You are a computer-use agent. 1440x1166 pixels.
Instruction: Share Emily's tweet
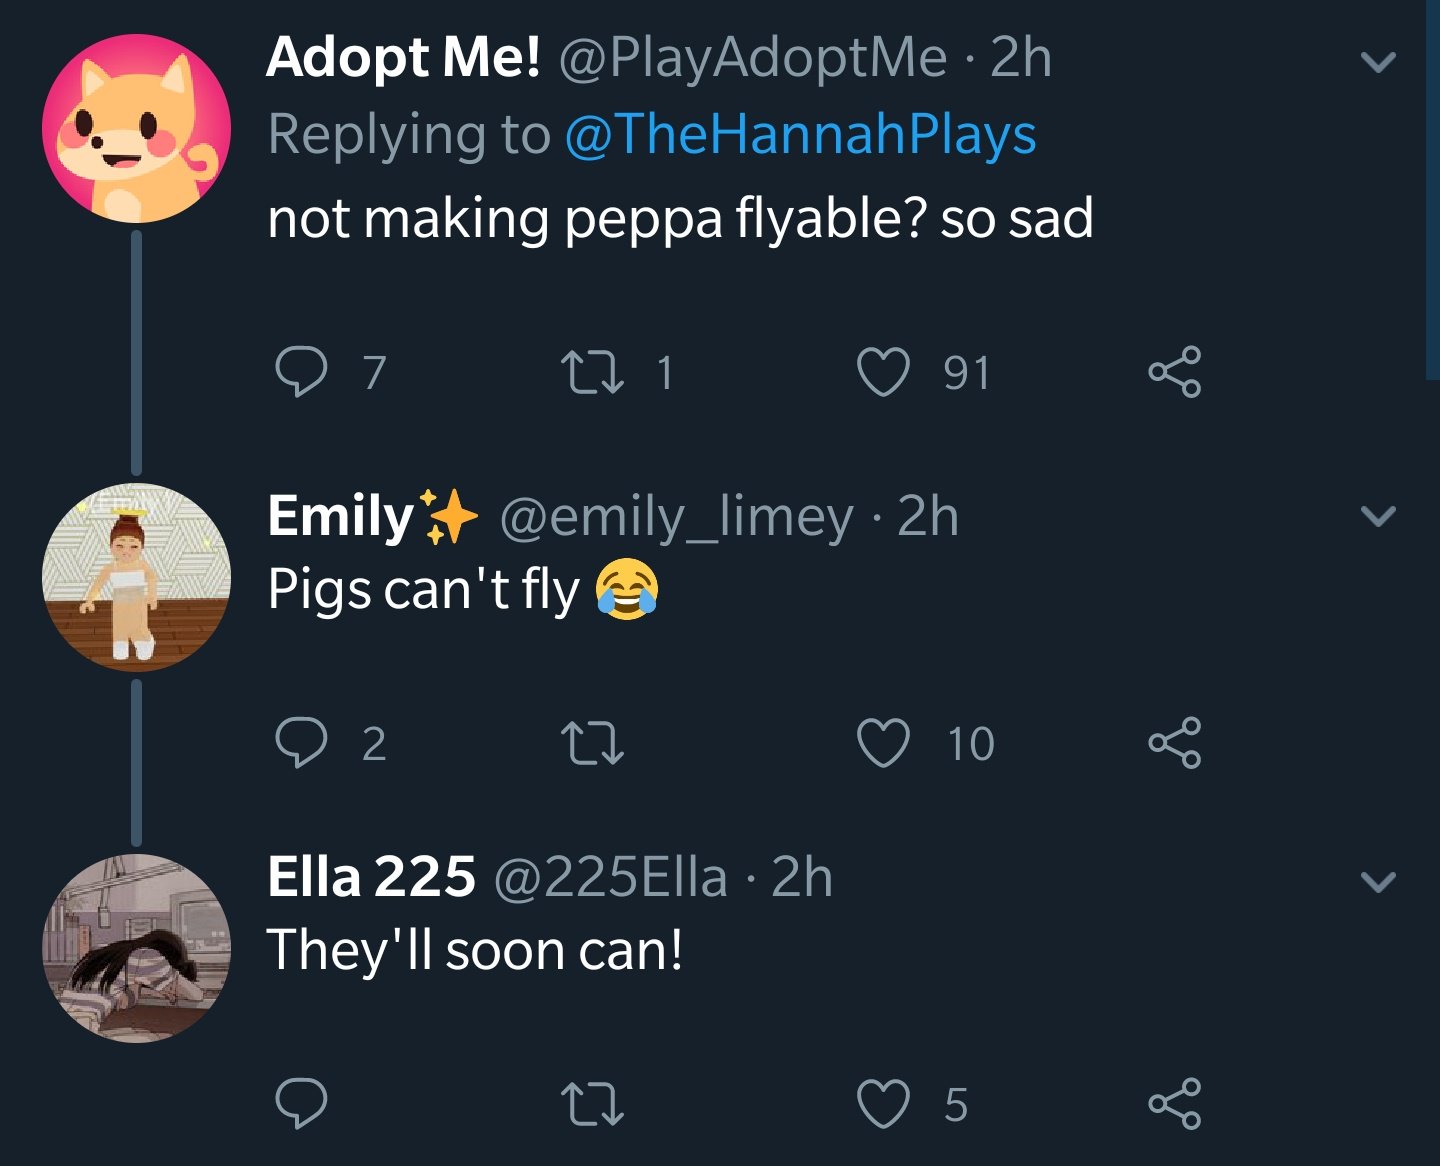click(x=1174, y=743)
